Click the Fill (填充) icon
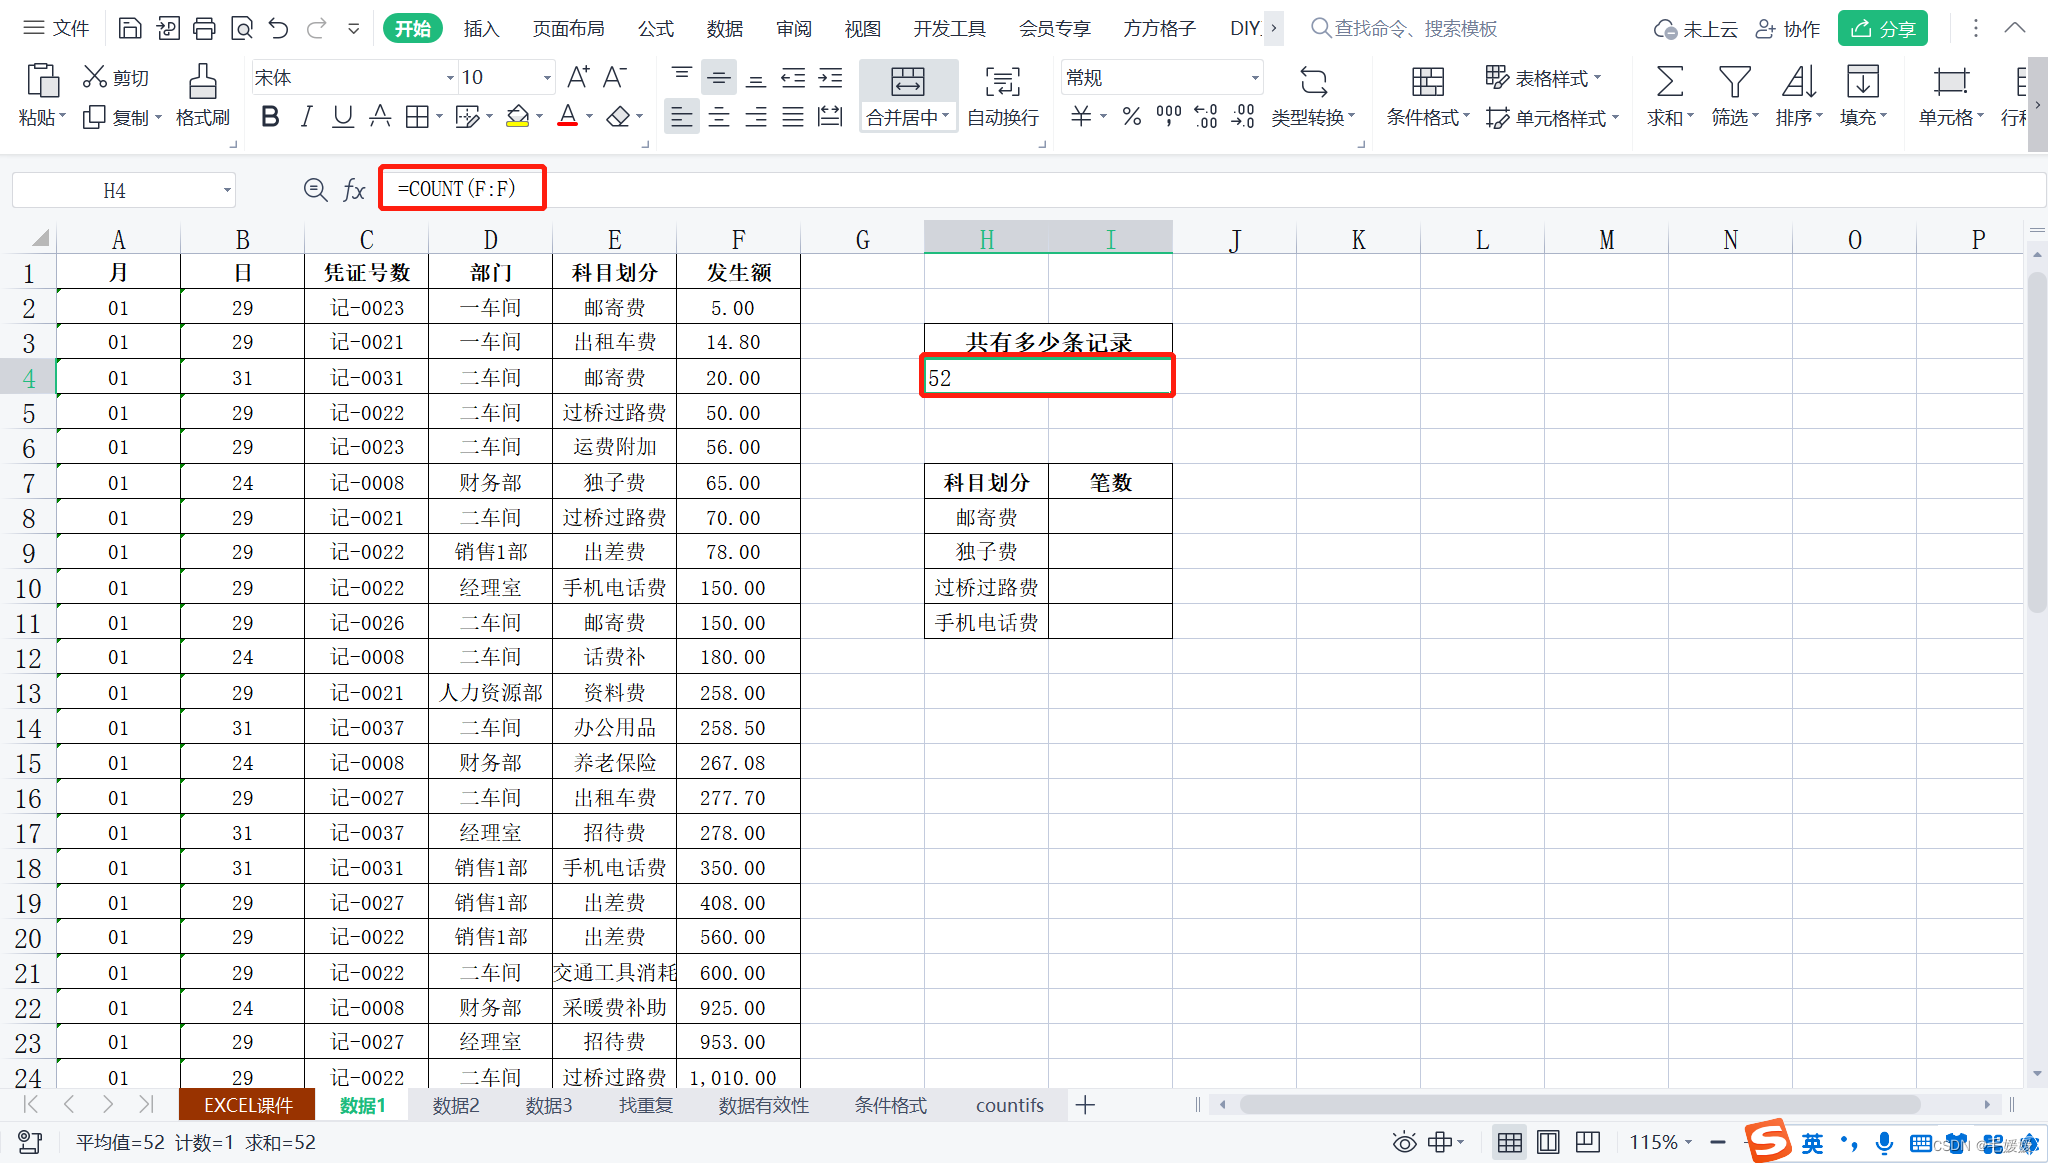The height and width of the screenshot is (1163, 2048). 1862,82
